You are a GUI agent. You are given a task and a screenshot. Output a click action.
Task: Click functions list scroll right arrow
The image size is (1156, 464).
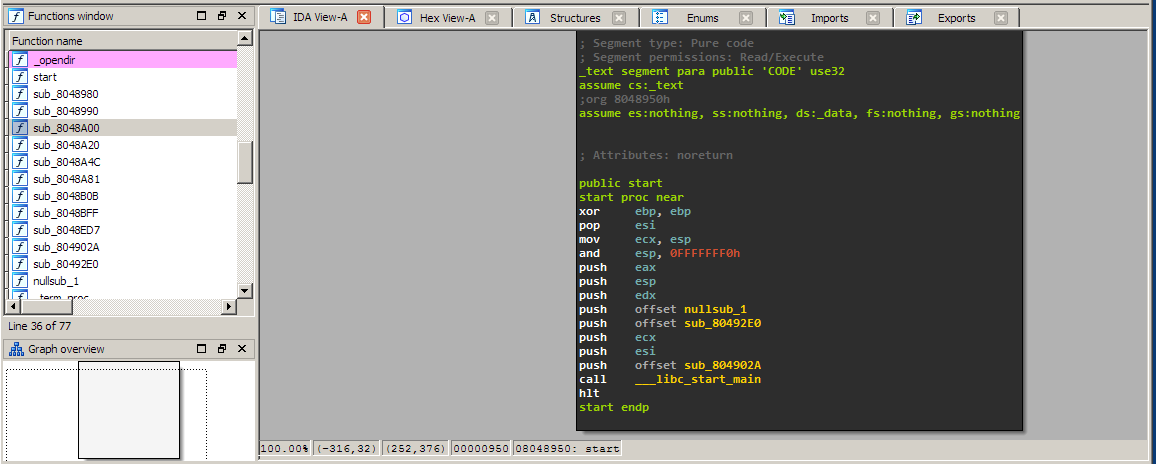click(x=229, y=305)
